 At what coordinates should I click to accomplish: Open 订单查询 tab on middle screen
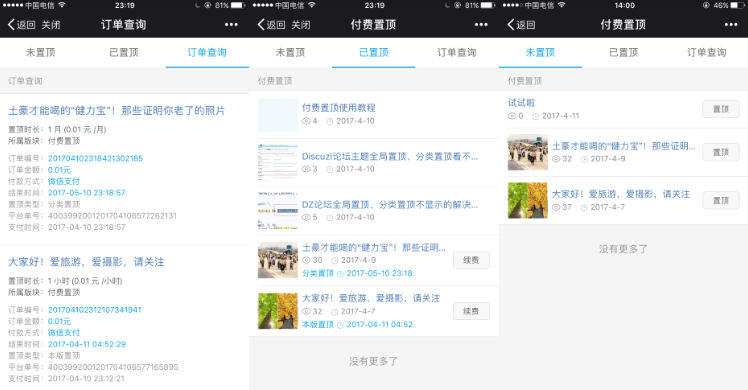pyautogui.click(x=457, y=52)
